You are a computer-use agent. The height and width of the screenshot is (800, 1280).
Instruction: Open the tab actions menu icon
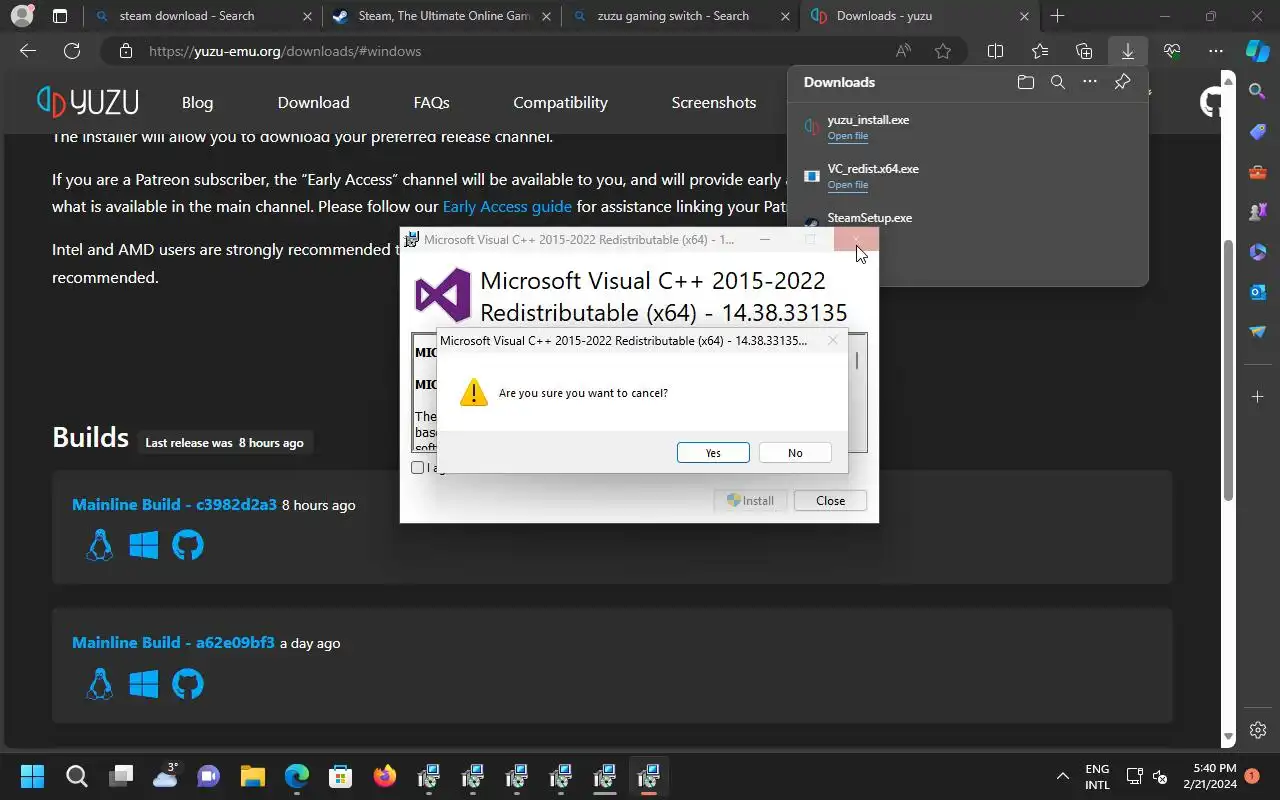60,16
